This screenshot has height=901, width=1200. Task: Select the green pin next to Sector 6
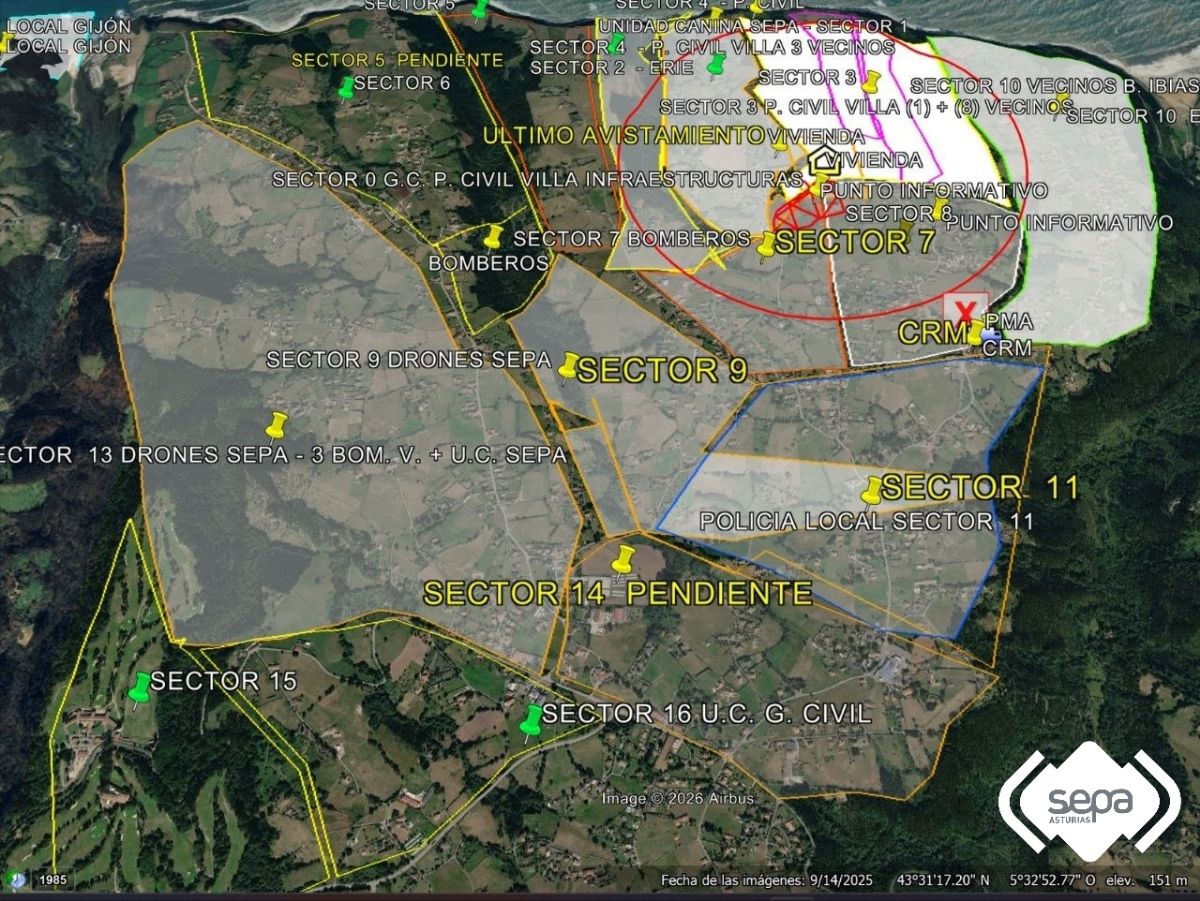[x=346, y=88]
